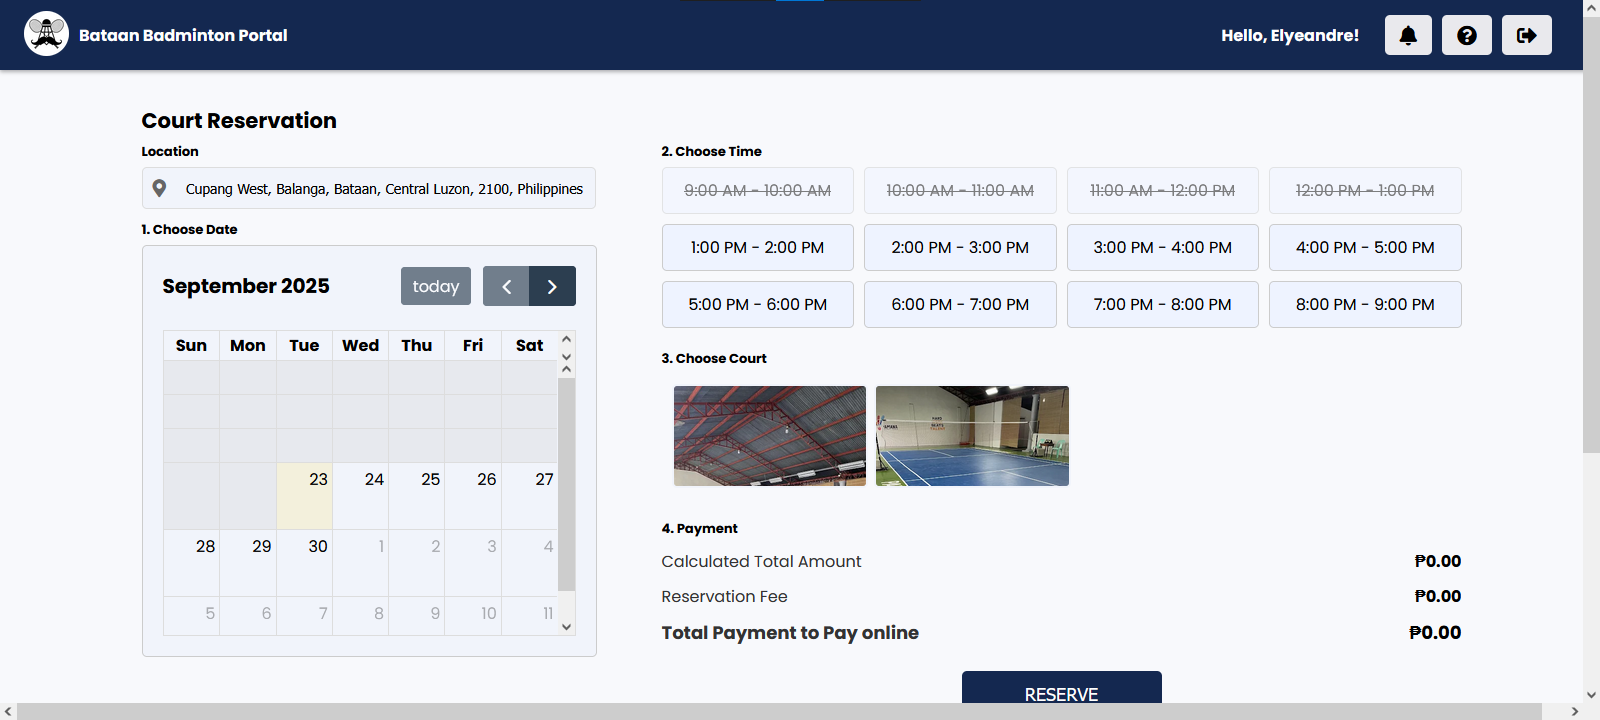Go to previous month arrow
This screenshot has height=720, width=1600.
click(x=506, y=286)
